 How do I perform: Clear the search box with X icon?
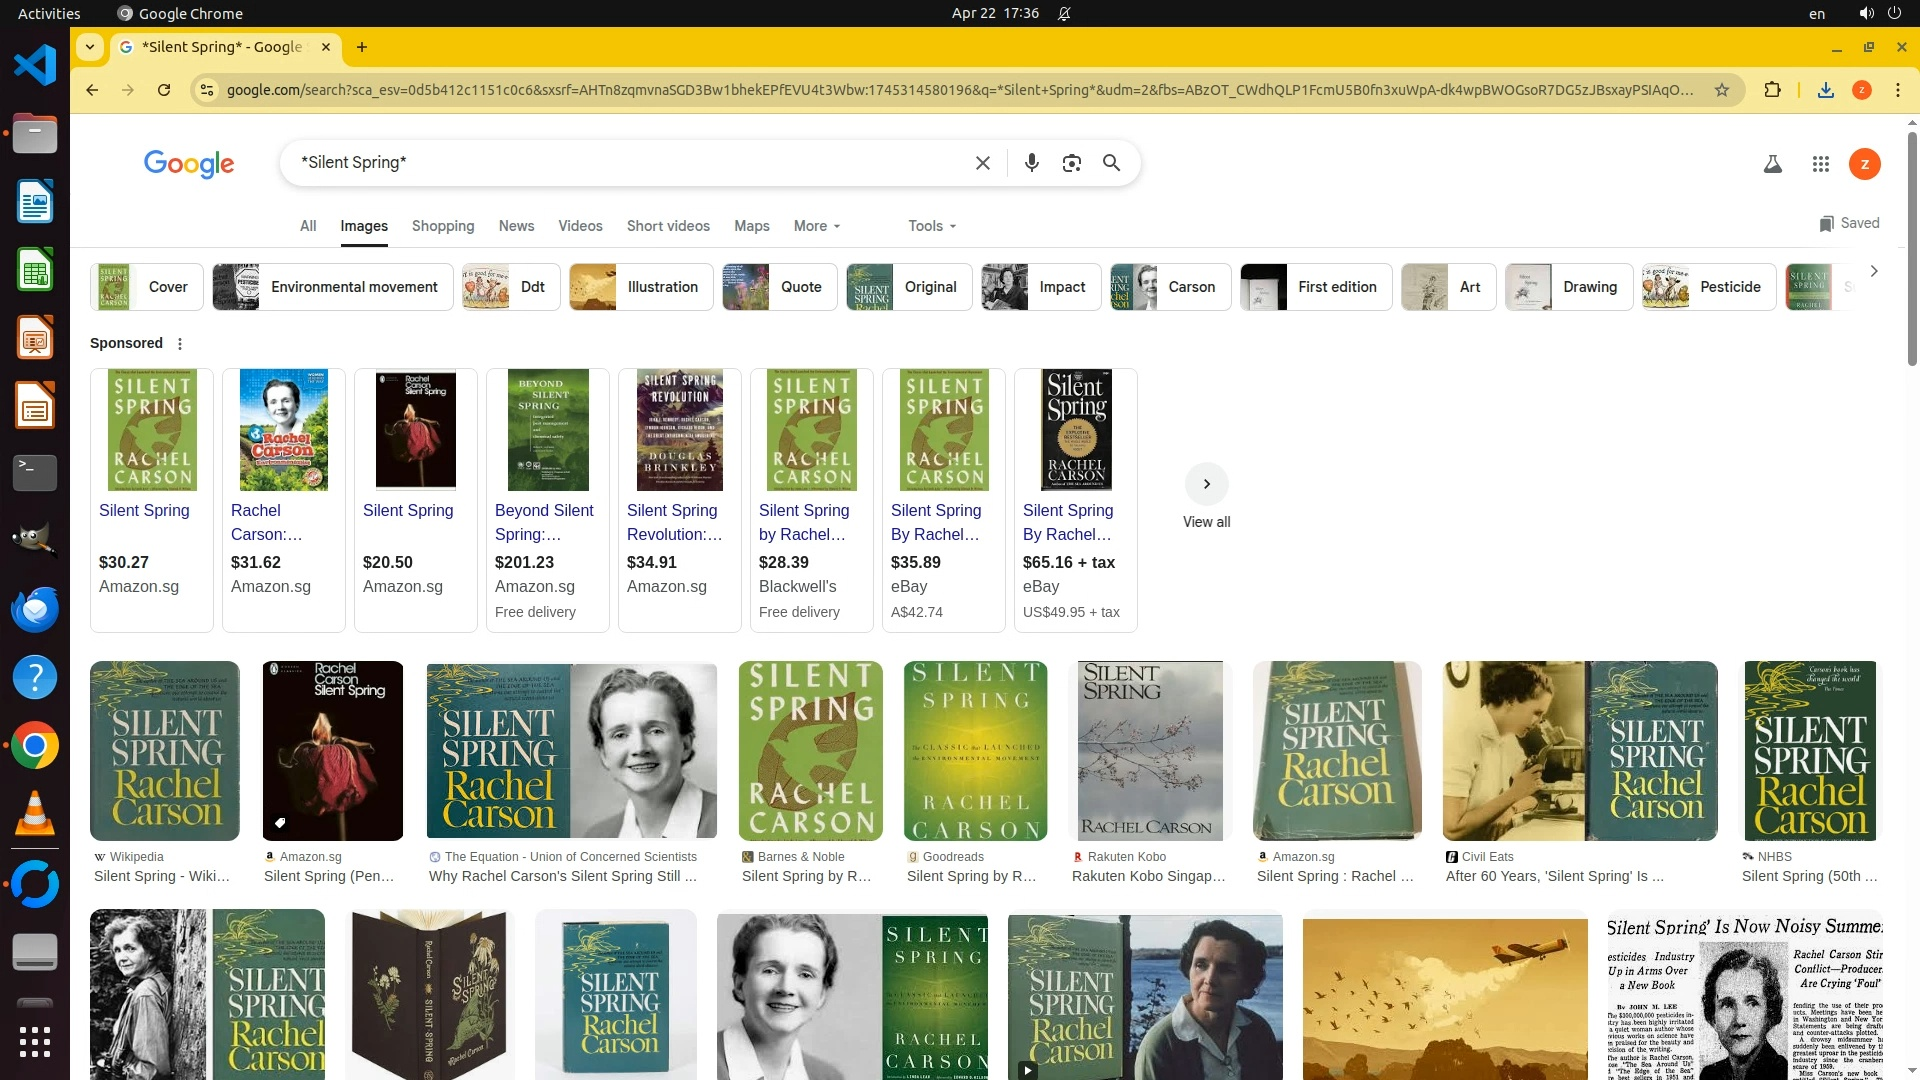[982, 163]
